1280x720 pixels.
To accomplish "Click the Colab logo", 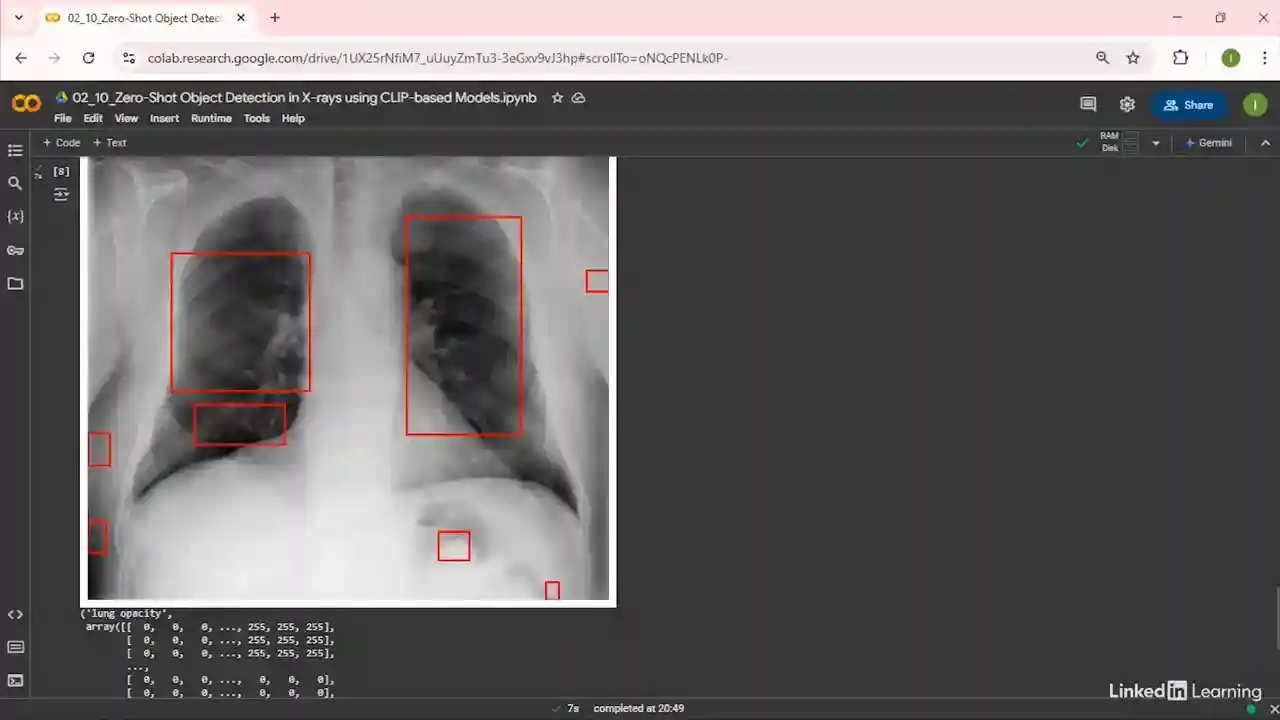I will [x=26, y=104].
